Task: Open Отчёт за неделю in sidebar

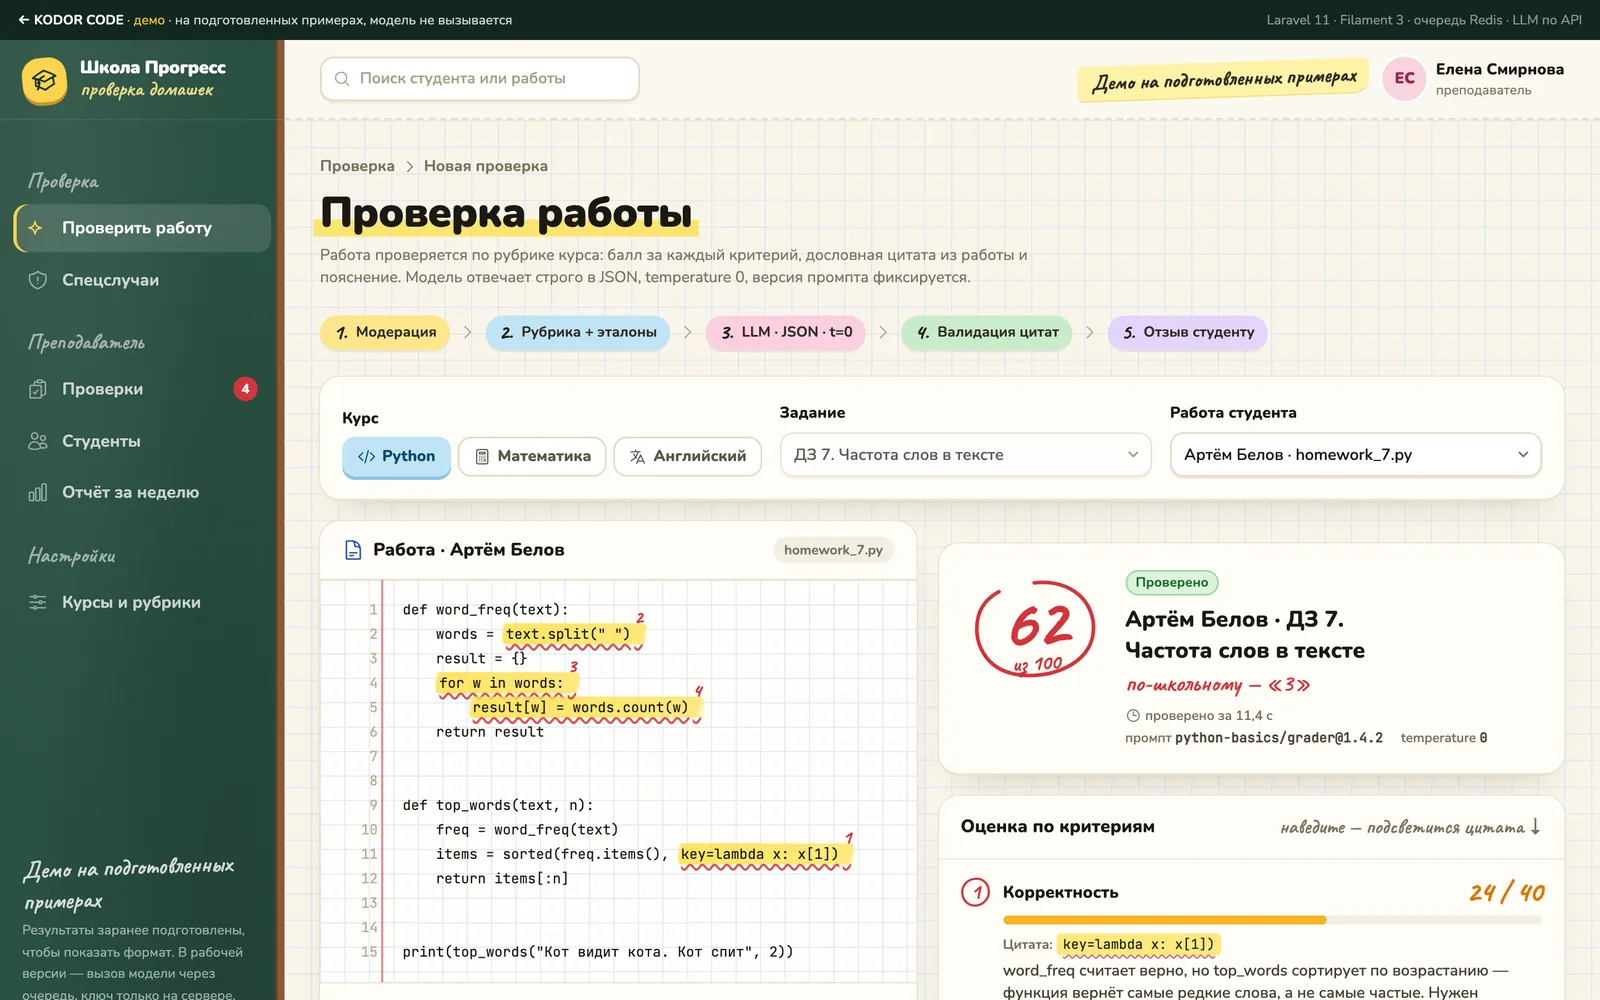Action: click(x=142, y=492)
